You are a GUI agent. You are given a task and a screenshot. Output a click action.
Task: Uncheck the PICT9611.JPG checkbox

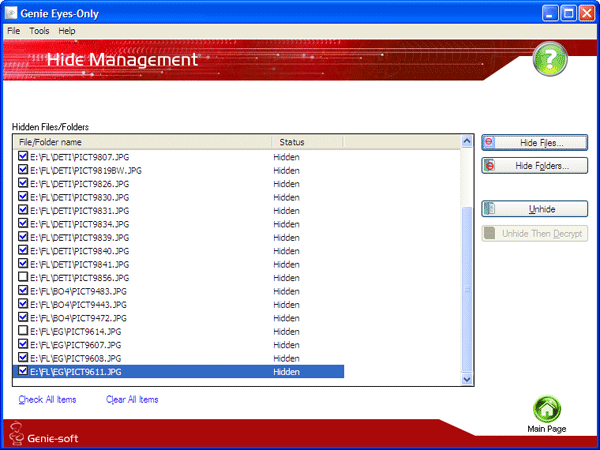point(23,370)
